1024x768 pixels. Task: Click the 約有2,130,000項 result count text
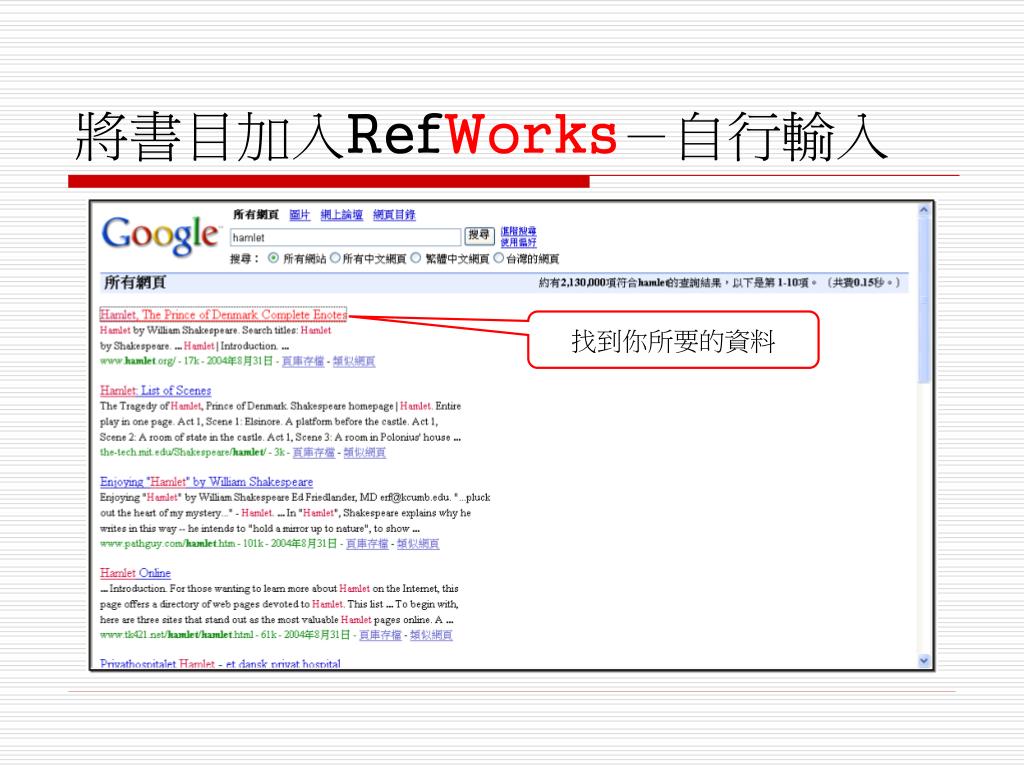(x=719, y=283)
